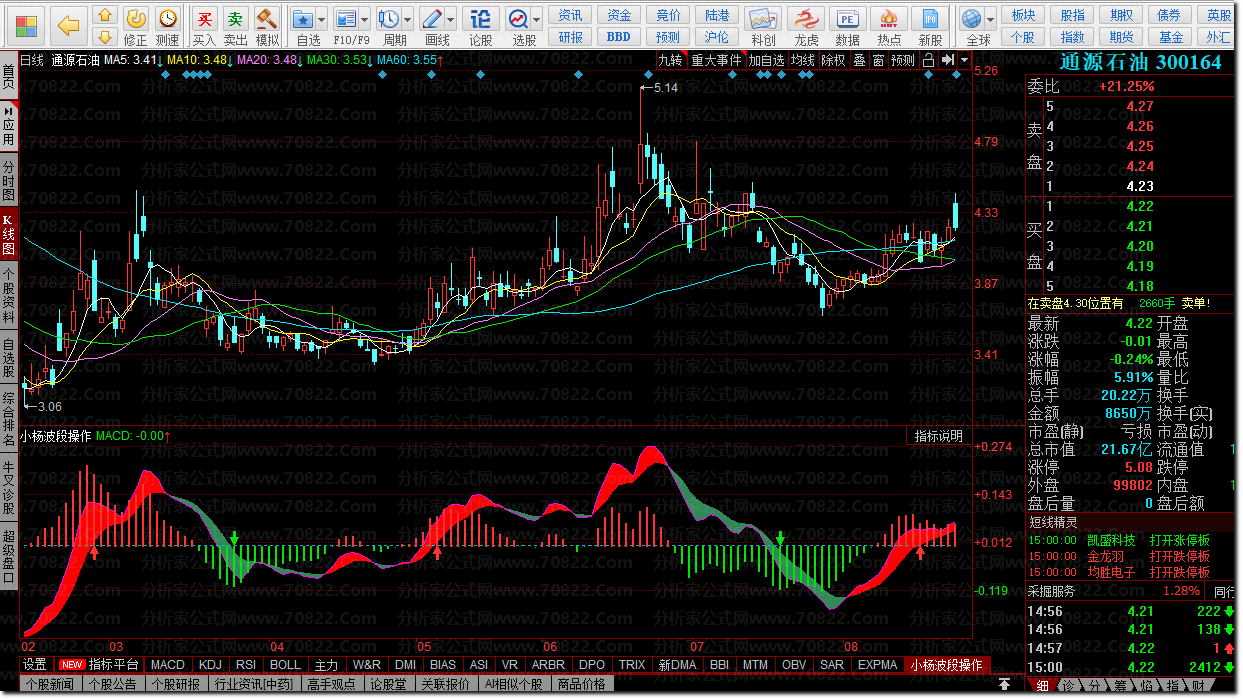Toggle the 均线 moving average display

coord(802,60)
